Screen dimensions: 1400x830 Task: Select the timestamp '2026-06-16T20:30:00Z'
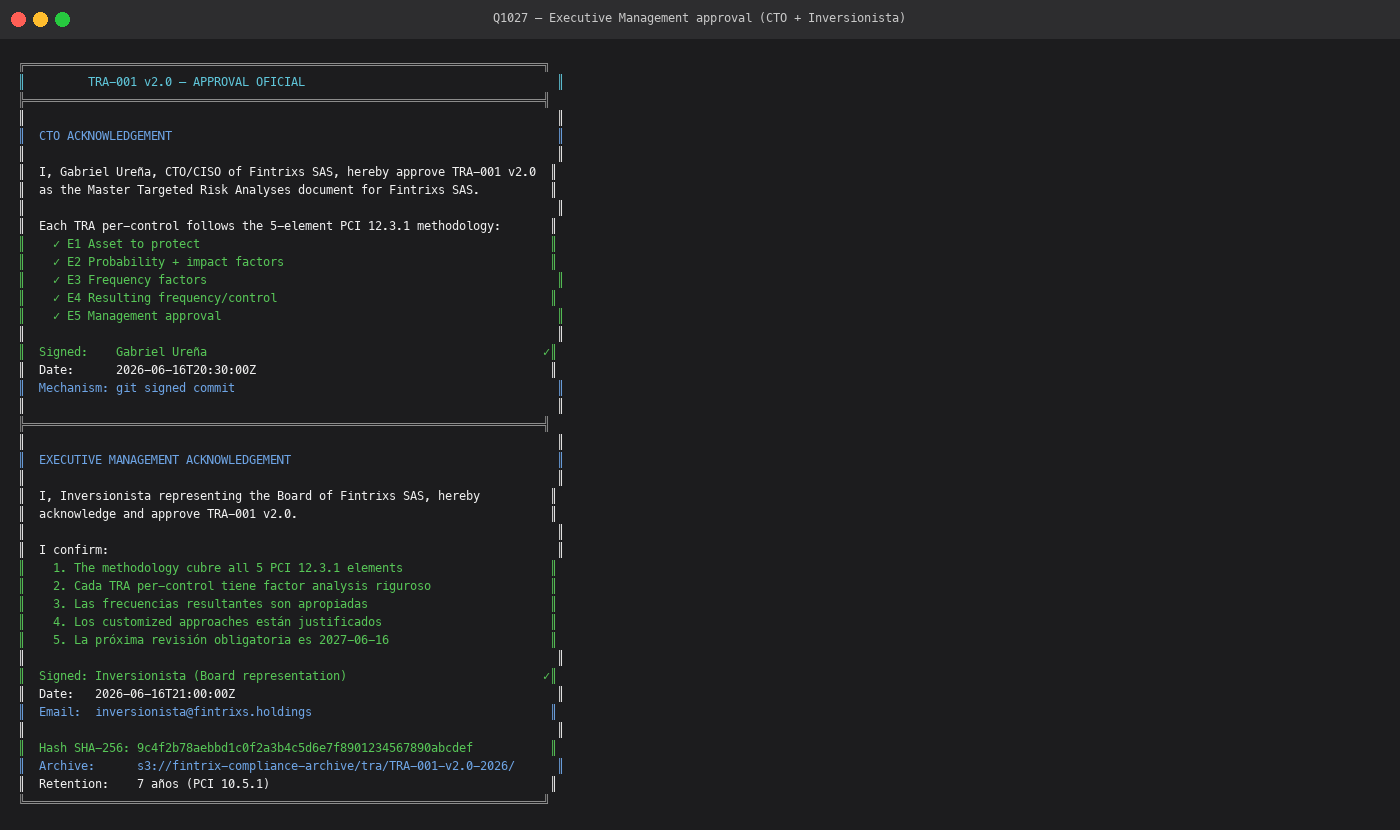186,370
